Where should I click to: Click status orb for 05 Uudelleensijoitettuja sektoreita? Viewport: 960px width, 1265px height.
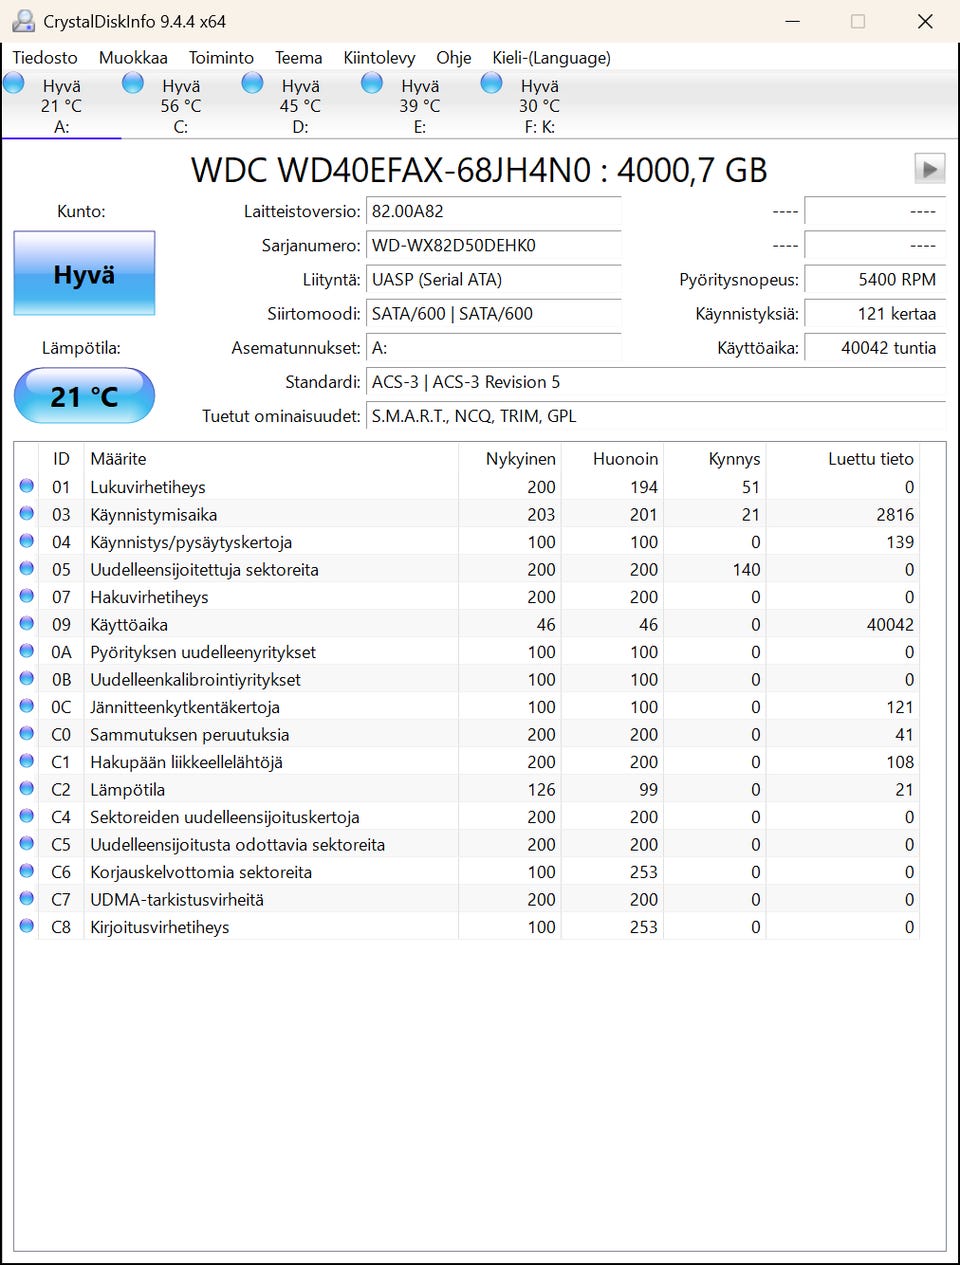click(27, 569)
